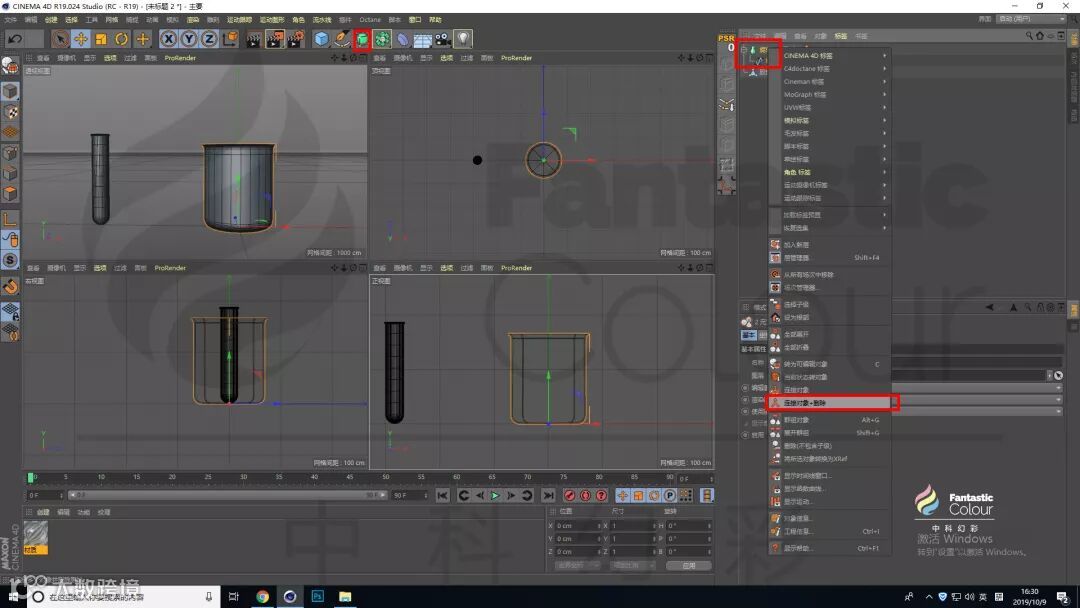
Task: Select Snap magnet icon in left sidebar
Action: [x=10, y=286]
